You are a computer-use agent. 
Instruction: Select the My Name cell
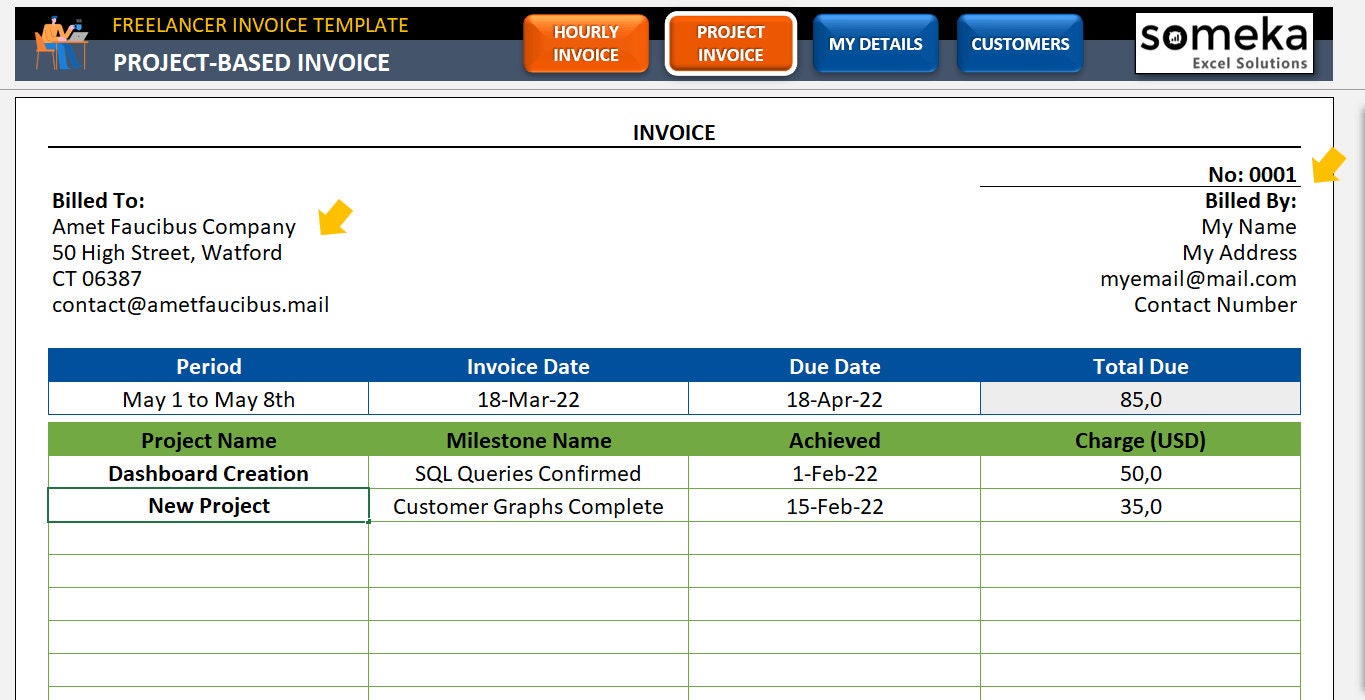pyautogui.click(x=1249, y=227)
